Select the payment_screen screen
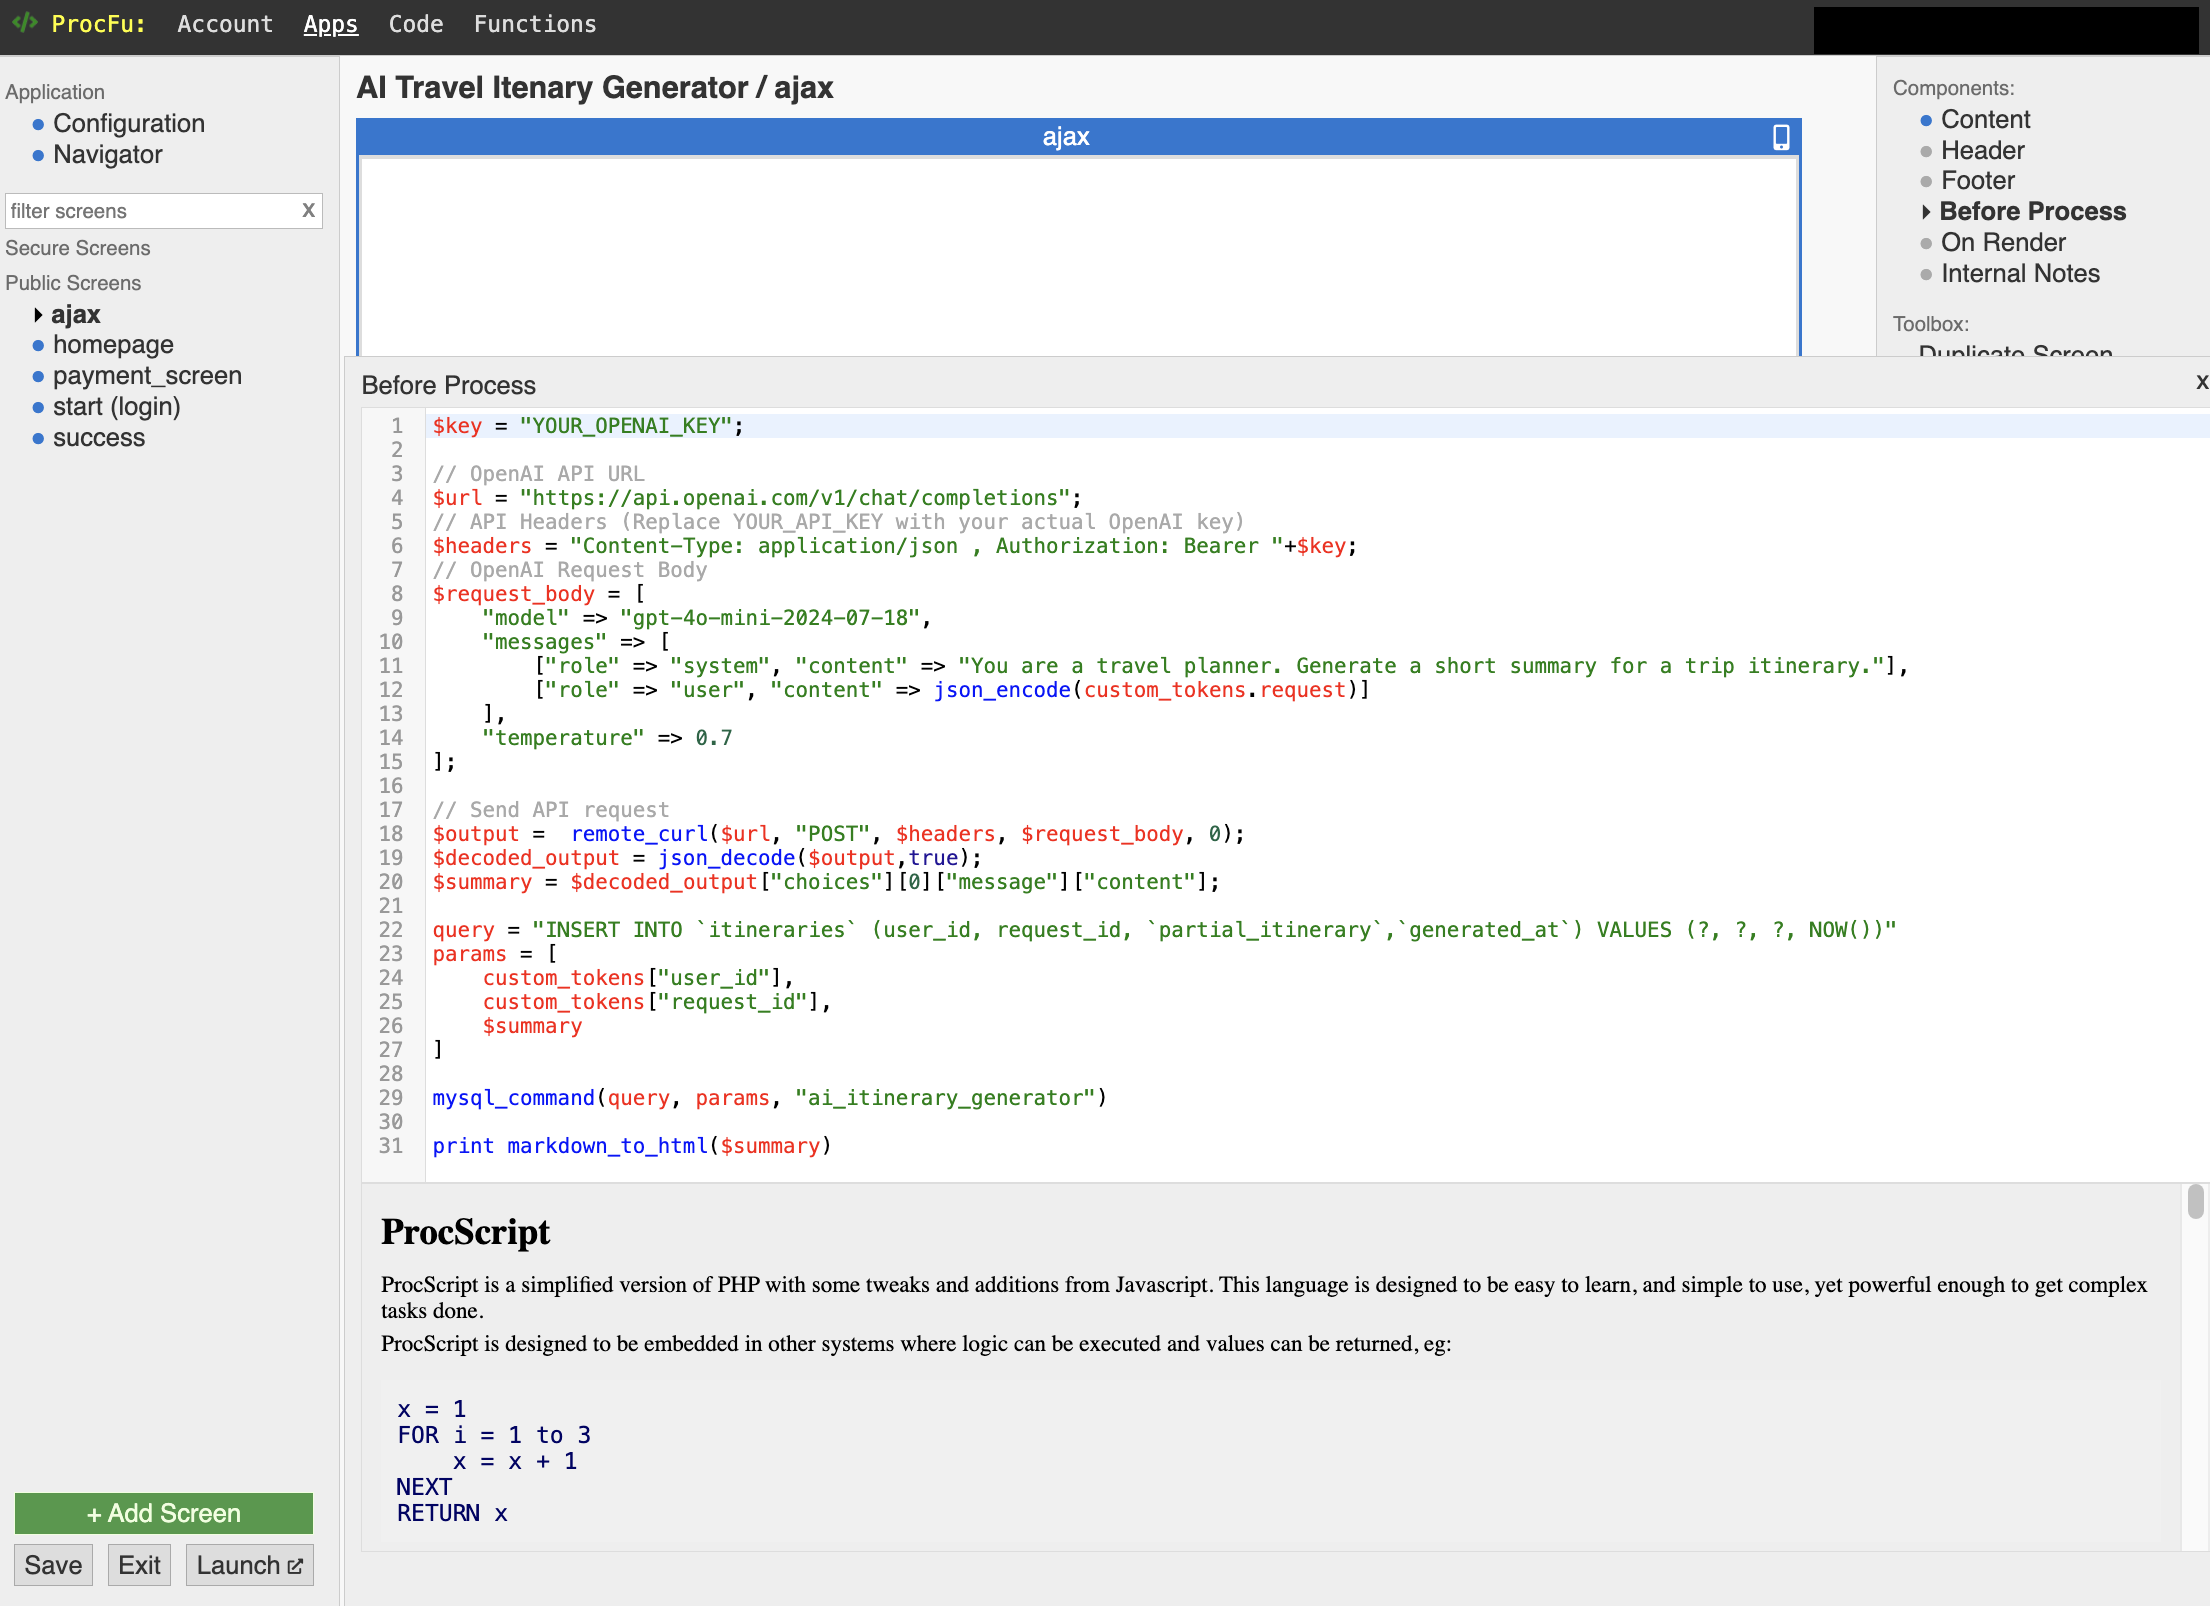Image resolution: width=2210 pixels, height=1606 pixels. 147,375
